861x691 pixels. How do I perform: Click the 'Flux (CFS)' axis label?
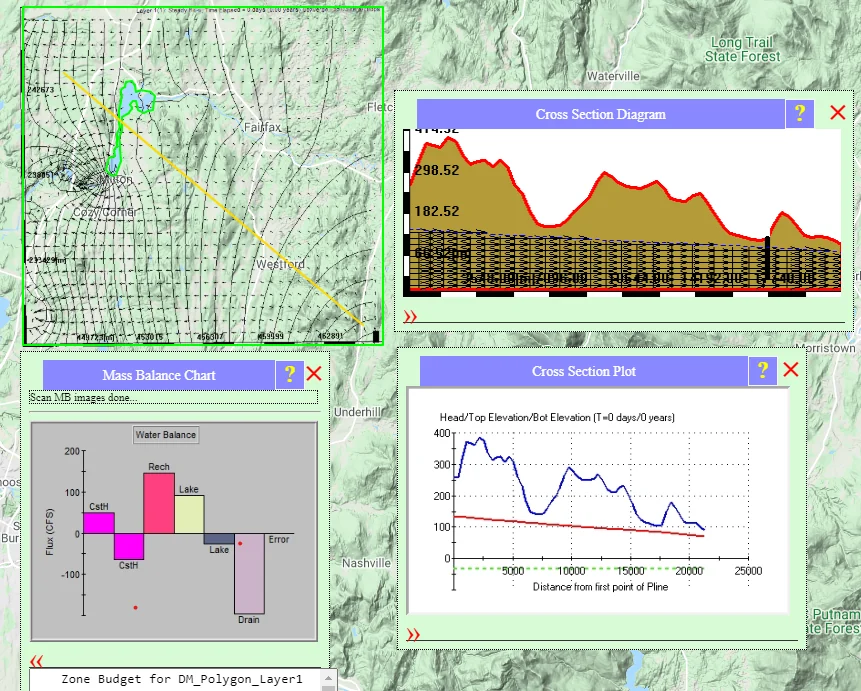50,532
